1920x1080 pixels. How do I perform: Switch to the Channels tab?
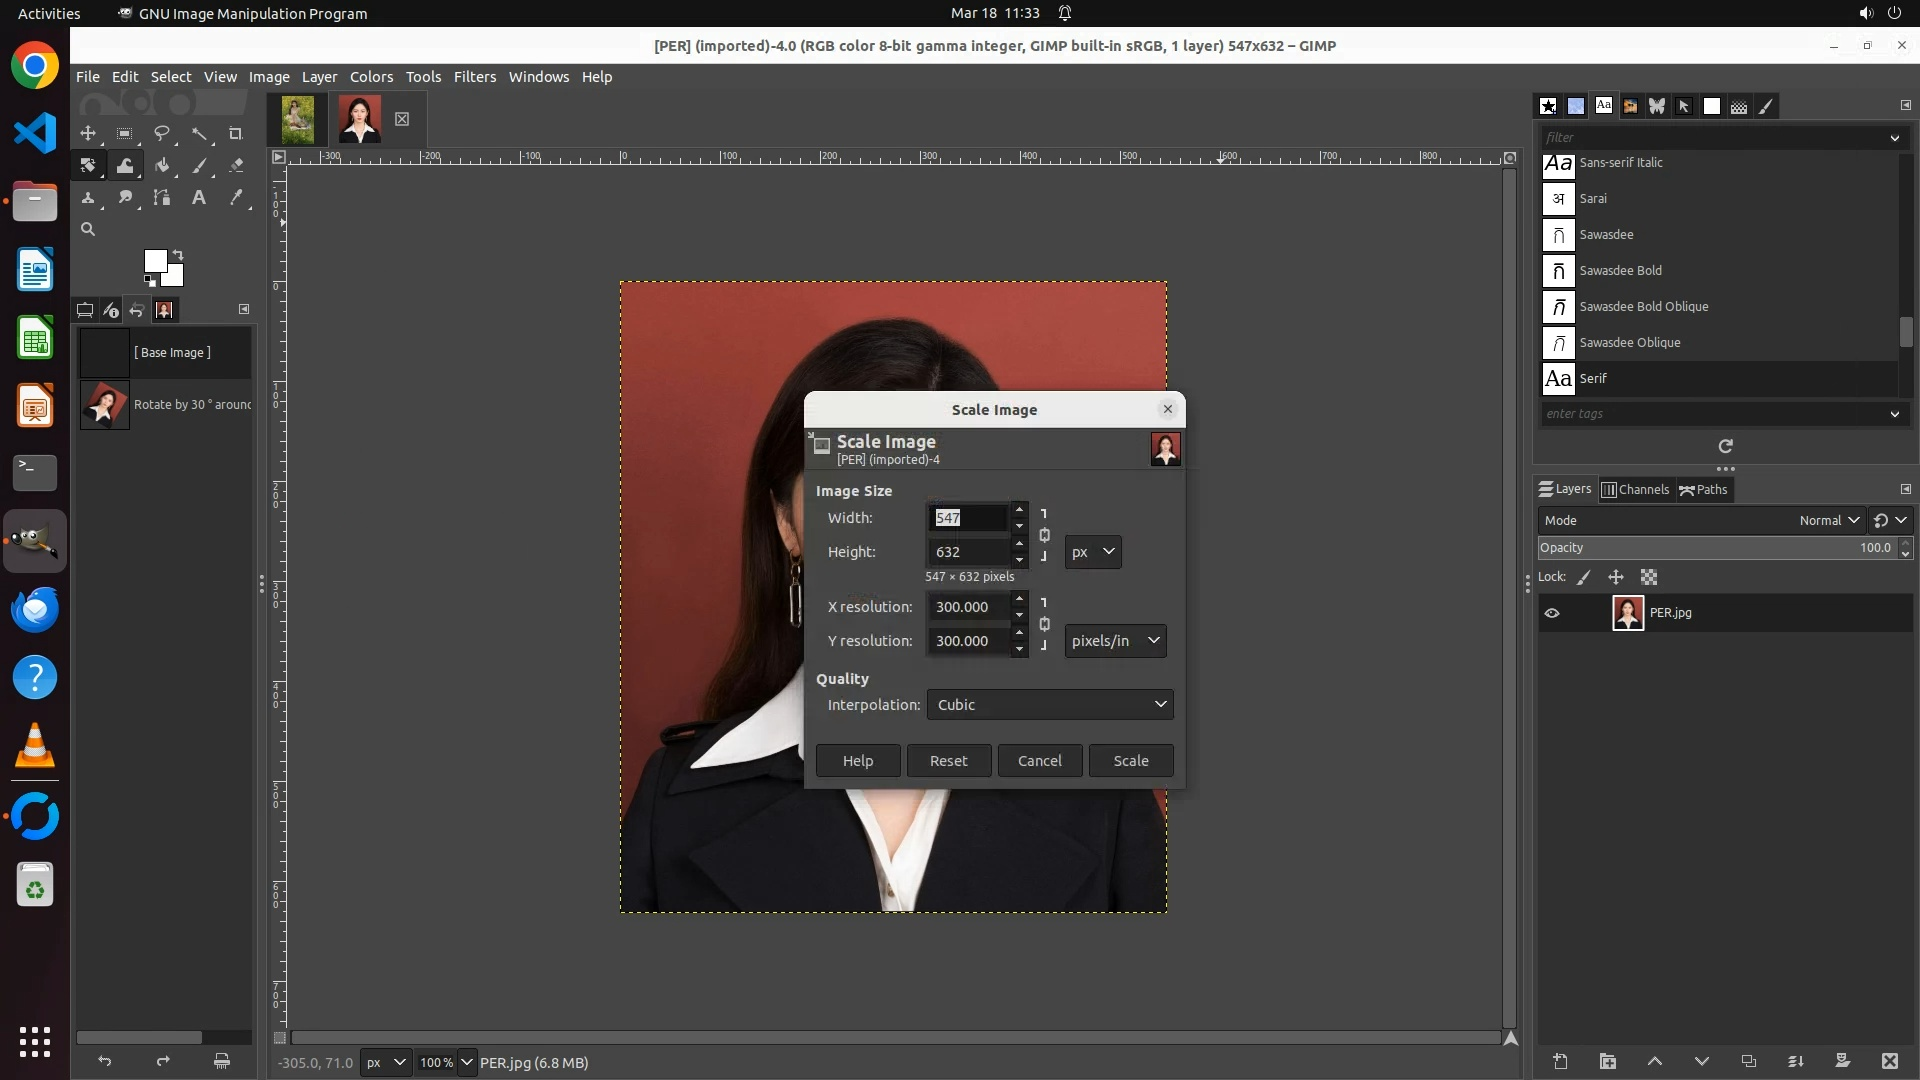(1635, 490)
